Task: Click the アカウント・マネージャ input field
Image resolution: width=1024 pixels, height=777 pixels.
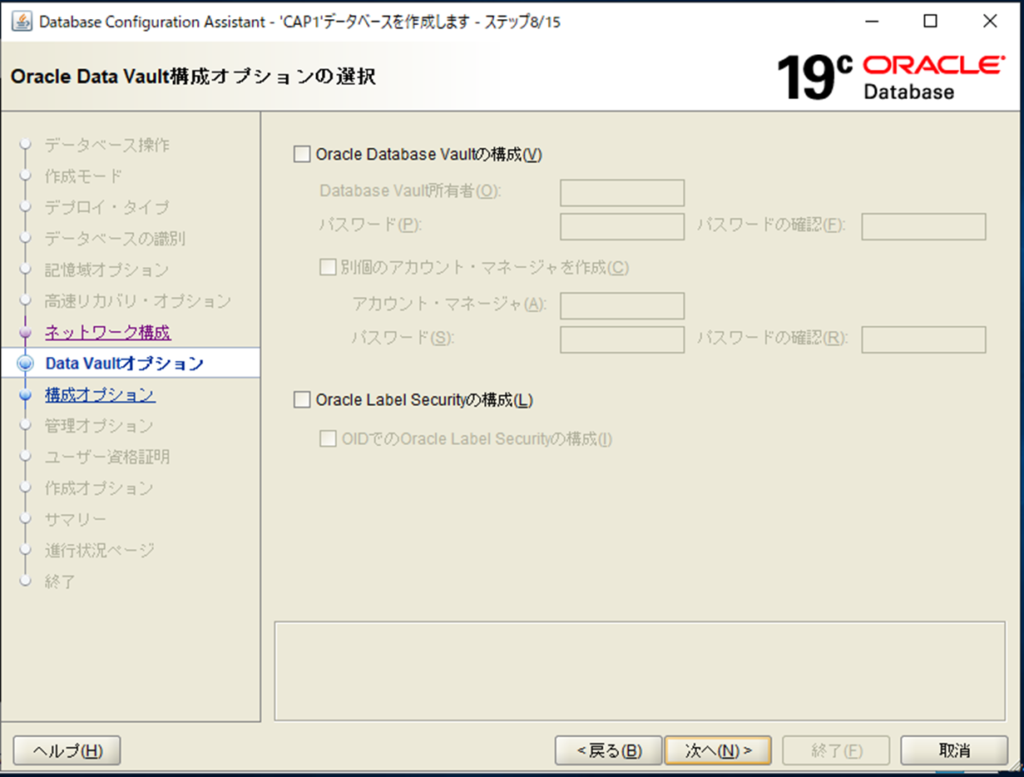Action: 622,305
